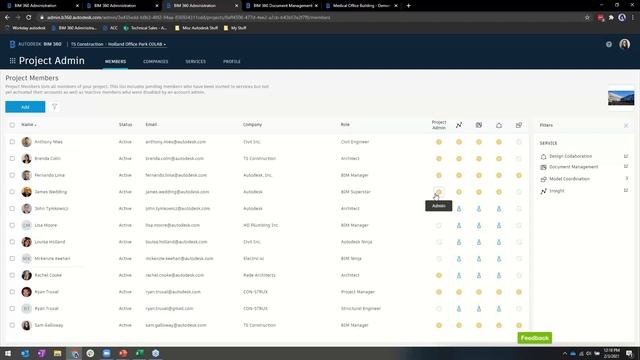640x360 pixels.
Task: Open notification center in the system tray
Action: pyautogui.click(x=629, y=353)
